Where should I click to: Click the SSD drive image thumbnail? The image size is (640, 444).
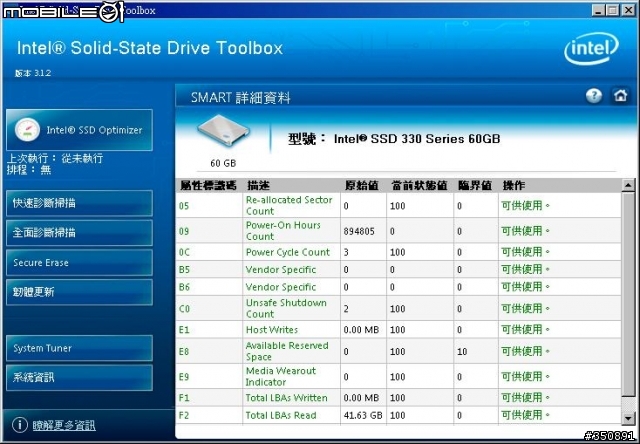(x=223, y=131)
